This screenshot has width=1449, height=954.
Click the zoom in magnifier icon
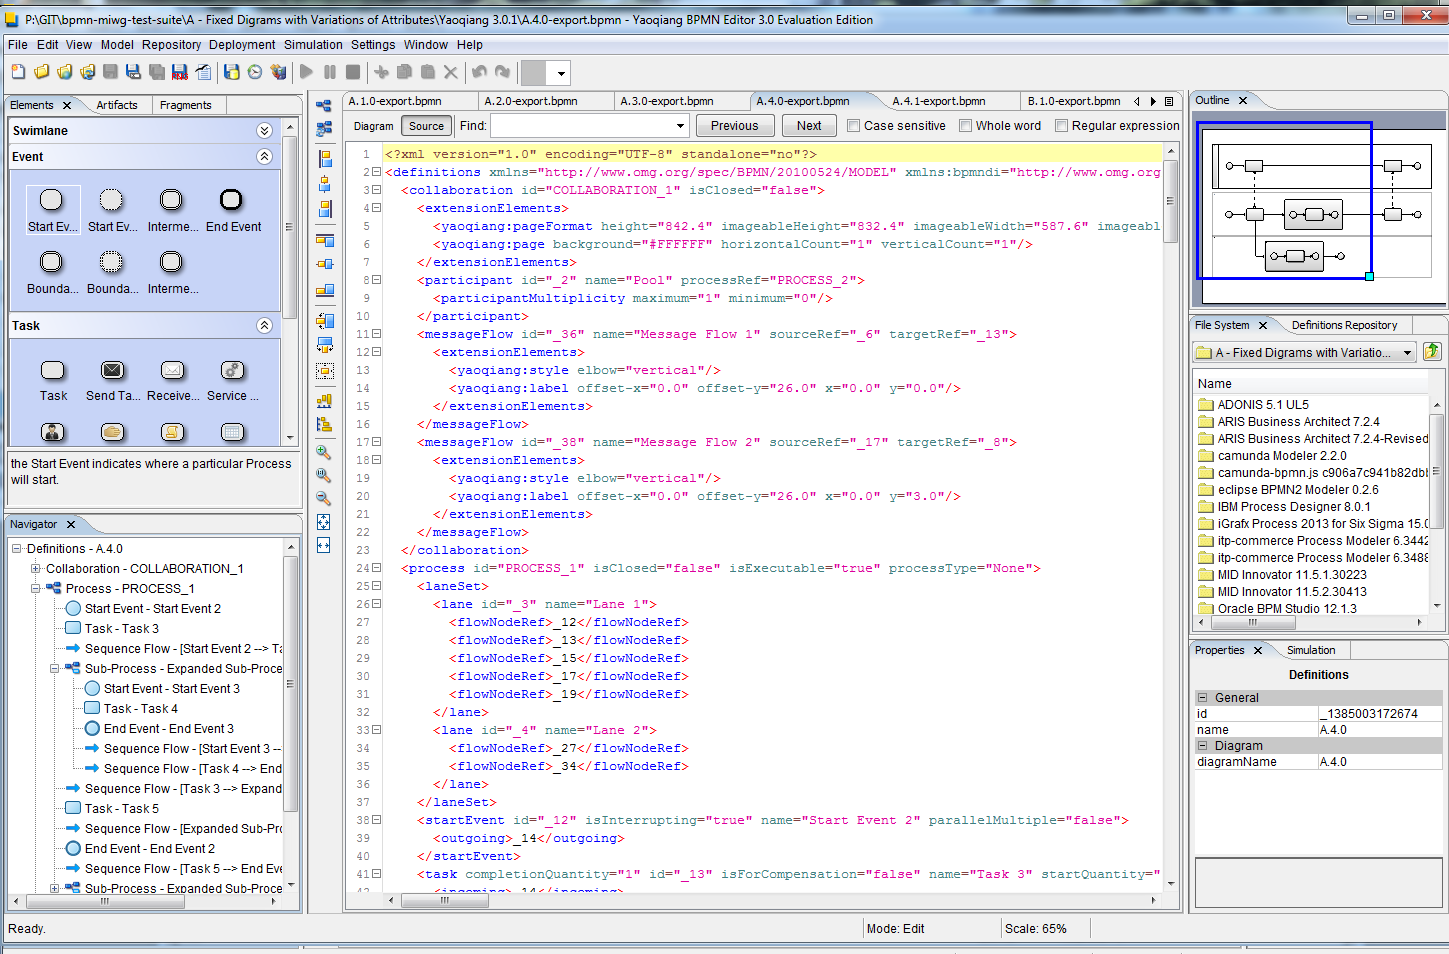pyautogui.click(x=324, y=453)
